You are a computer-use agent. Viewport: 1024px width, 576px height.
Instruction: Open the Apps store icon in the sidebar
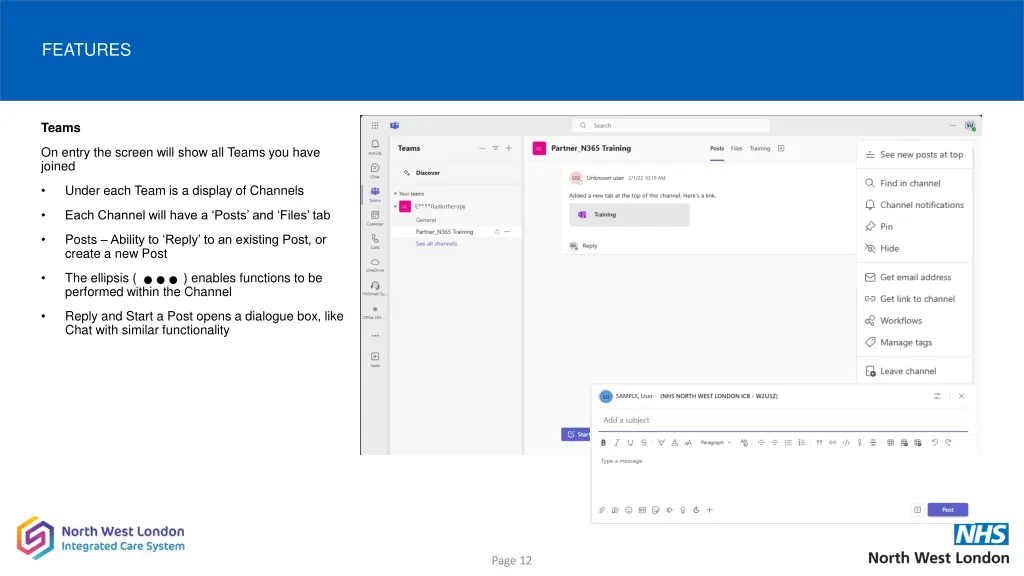coord(375,359)
